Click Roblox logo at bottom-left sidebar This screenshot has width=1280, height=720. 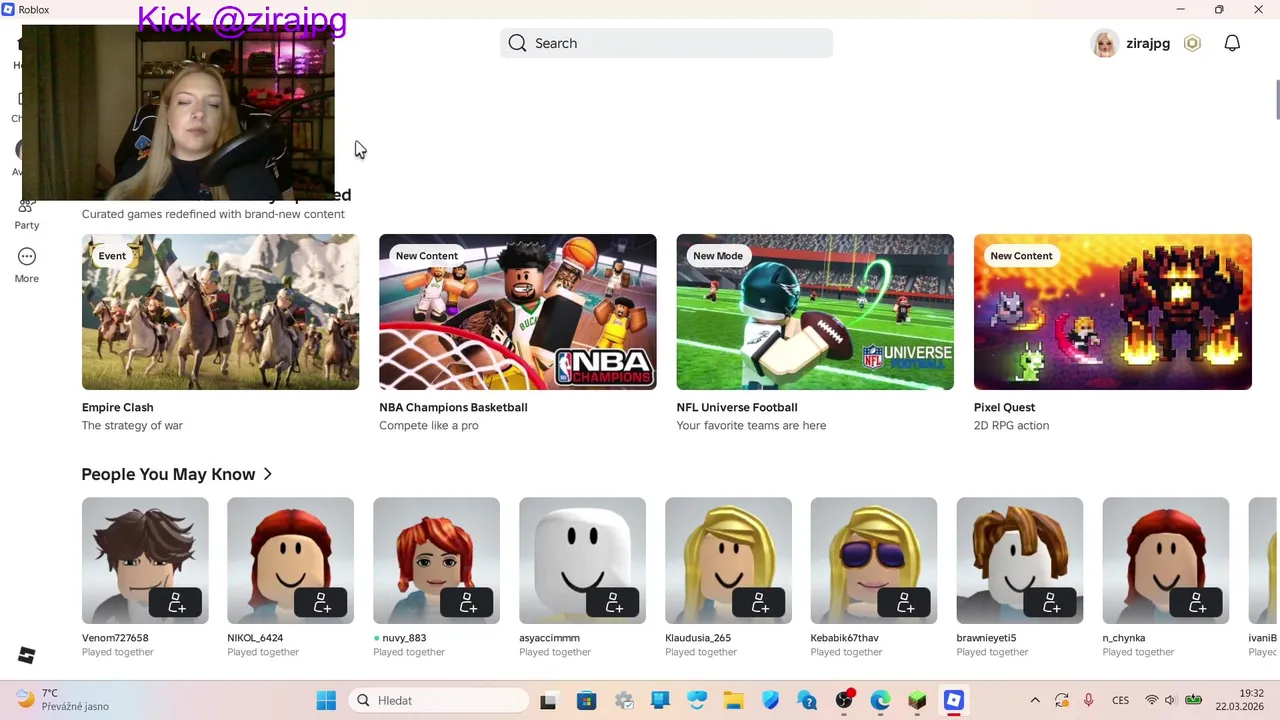27,655
